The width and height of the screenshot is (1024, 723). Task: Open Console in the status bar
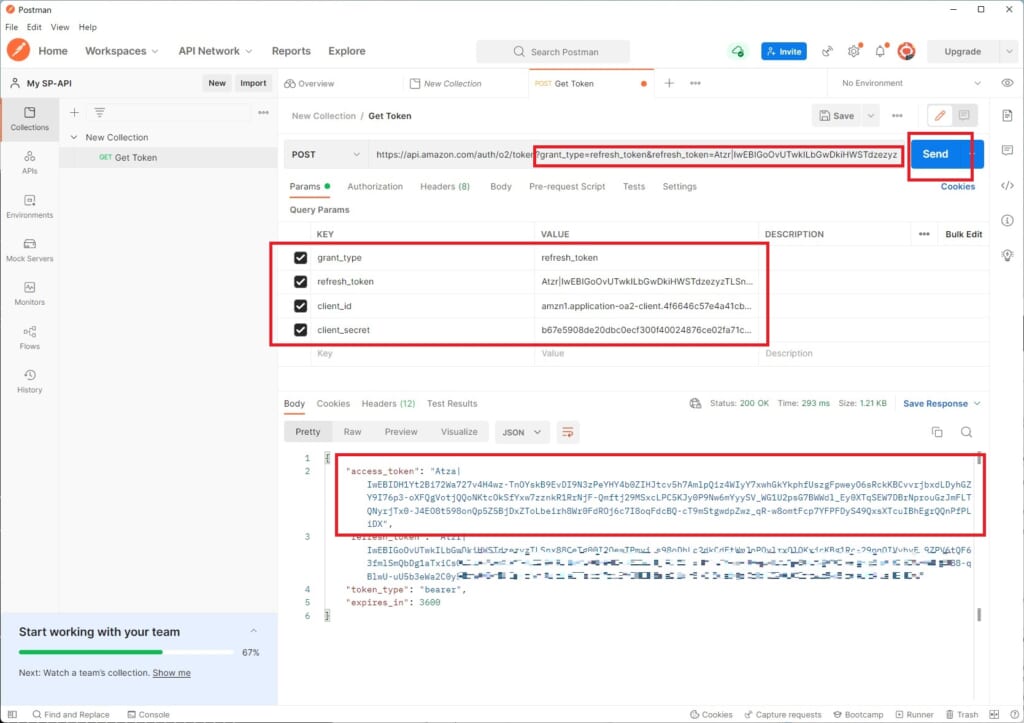pos(148,715)
